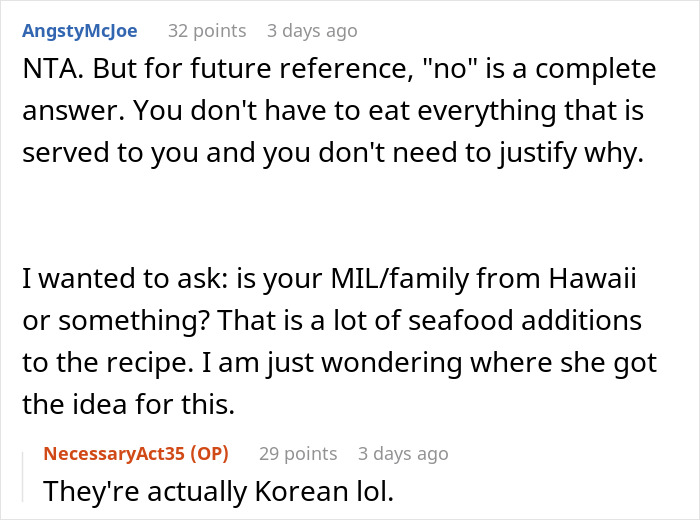Click the timestamp on AngstyMcJoe's comment
Screen dimensions: 700x520
[x=311, y=31]
